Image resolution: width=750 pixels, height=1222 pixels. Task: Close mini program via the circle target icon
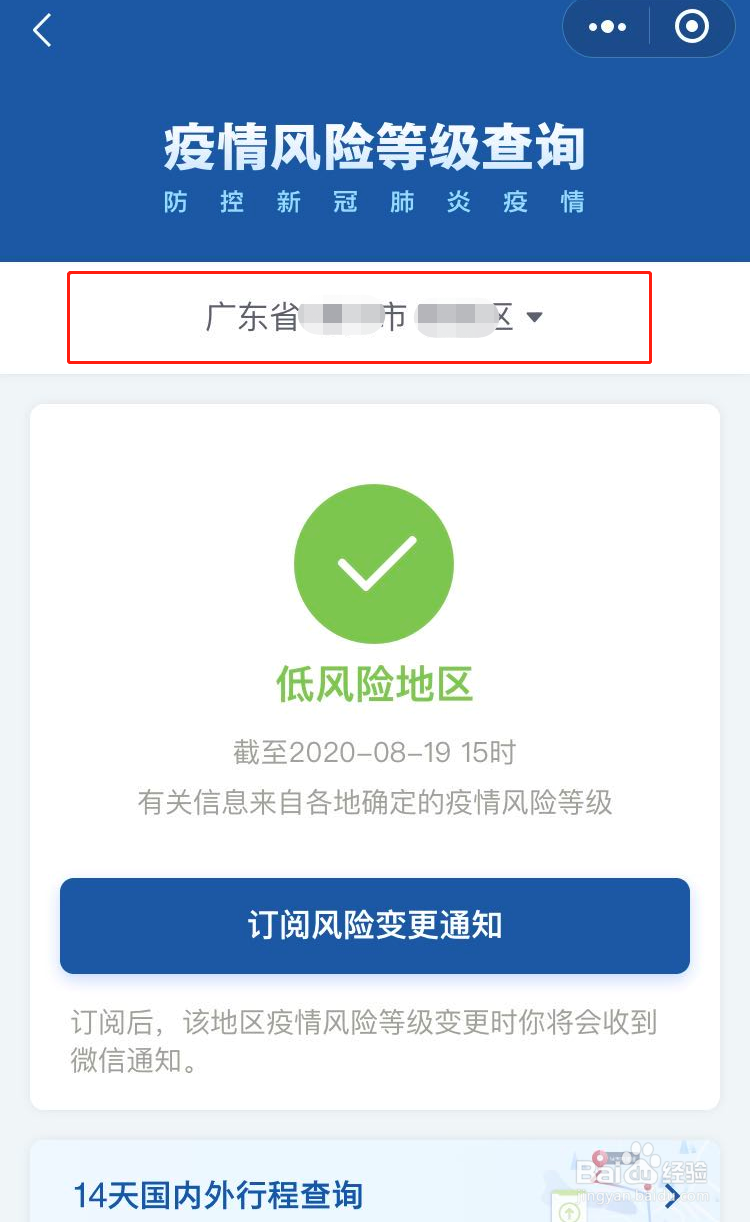692,27
